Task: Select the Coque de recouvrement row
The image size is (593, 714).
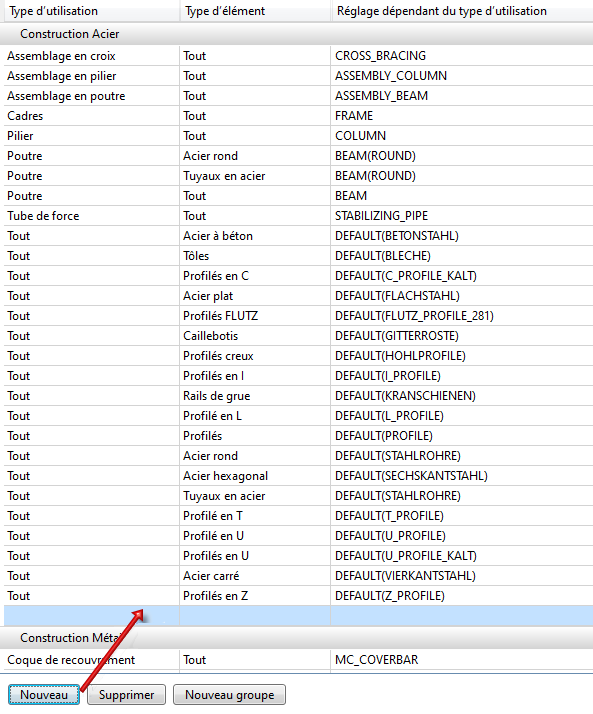Action: tap(298, 660)
